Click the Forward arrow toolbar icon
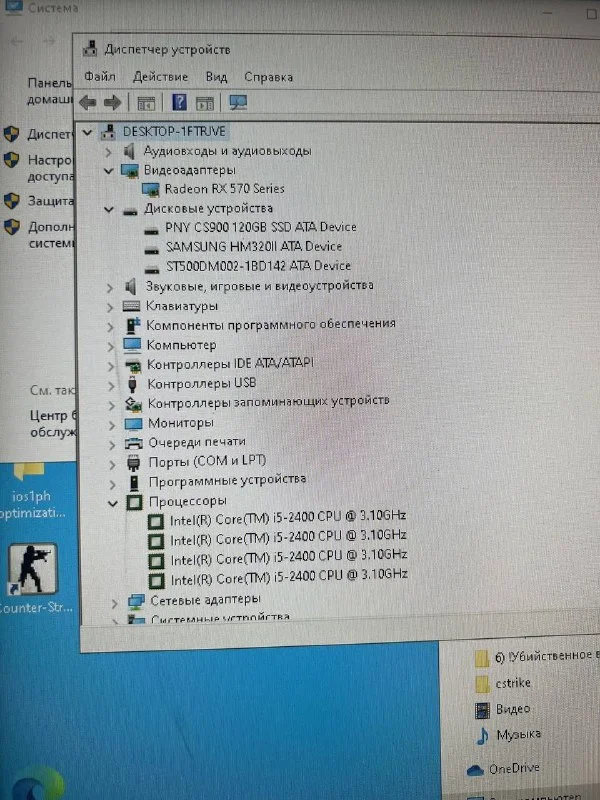Screen dimensions: 600x800 click(112, 102)
